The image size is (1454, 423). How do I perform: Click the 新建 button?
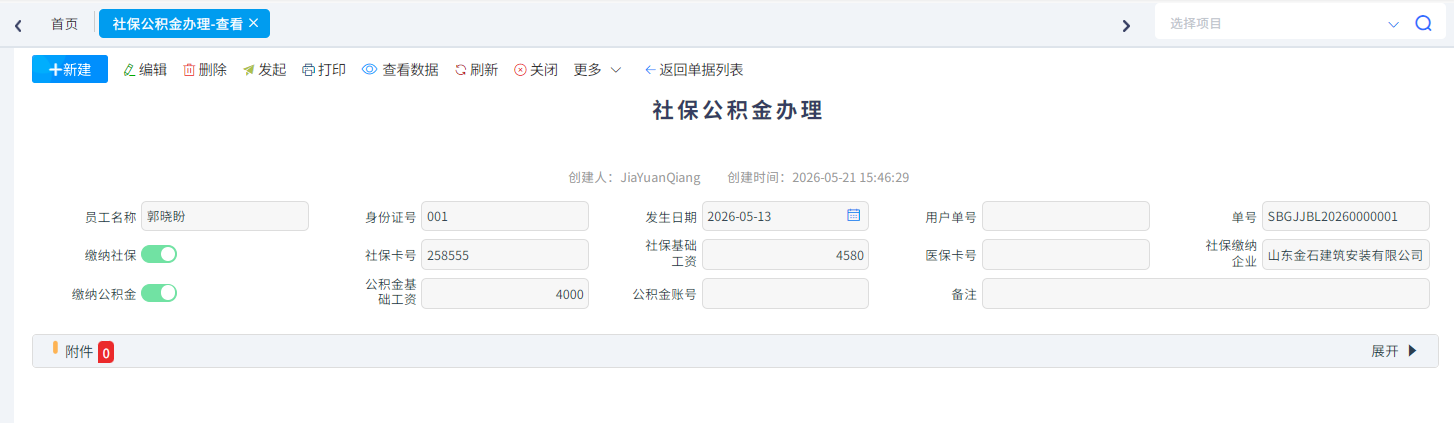coord(70,69)
